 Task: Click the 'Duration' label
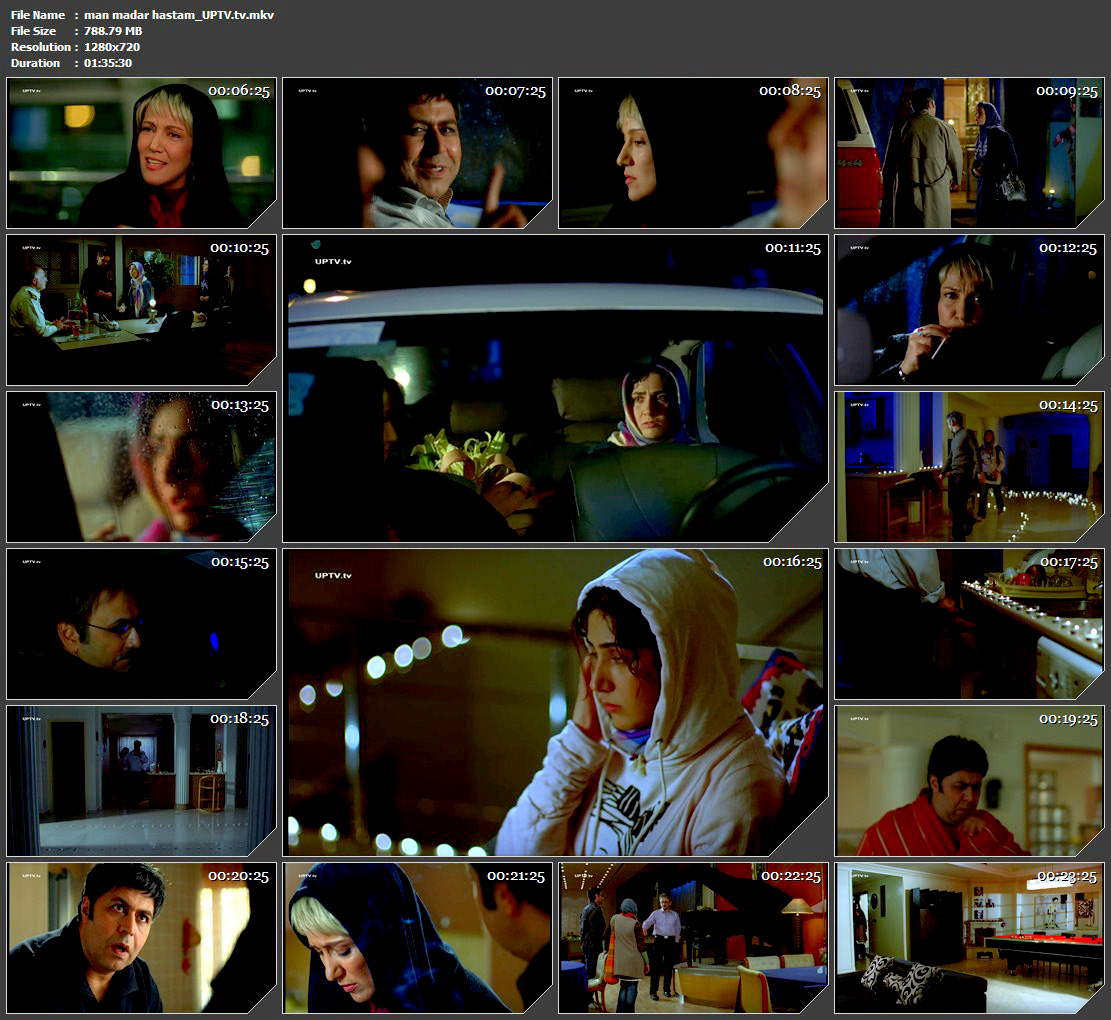click(x=35, y=63)
